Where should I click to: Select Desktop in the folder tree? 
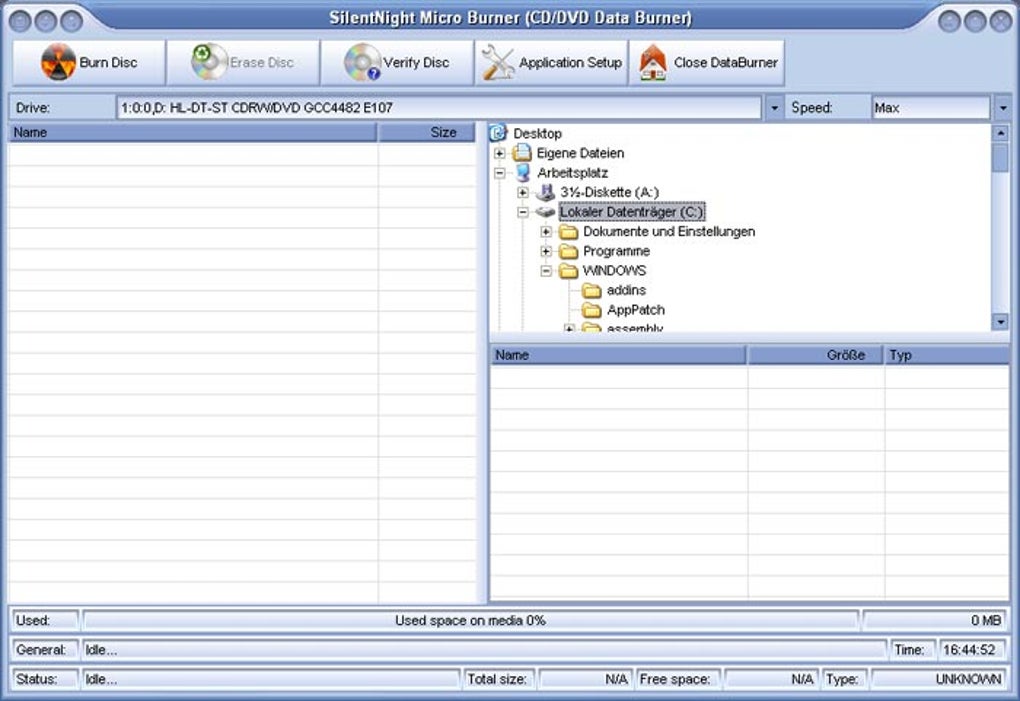click(x=537, y=134)
